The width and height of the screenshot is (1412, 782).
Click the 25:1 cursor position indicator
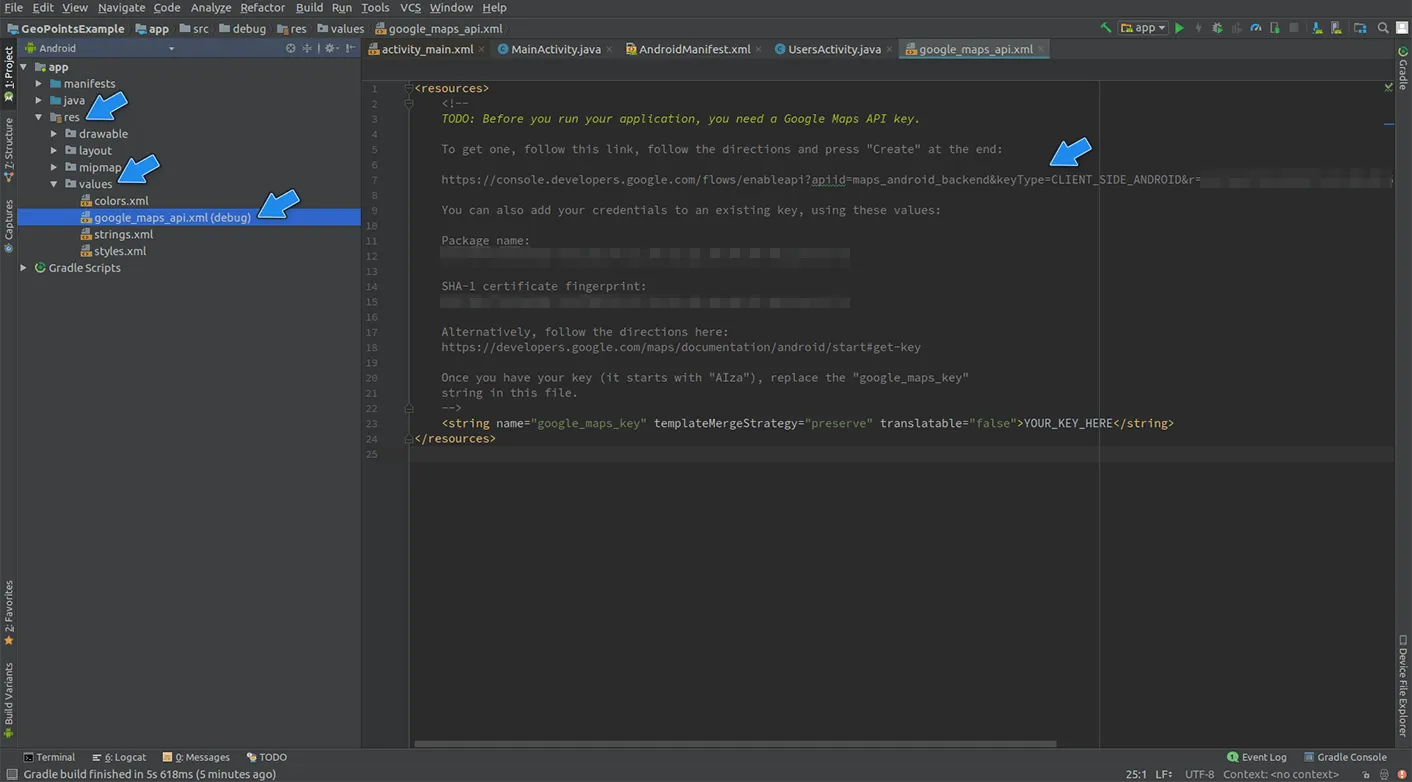tap(1136, 774)
